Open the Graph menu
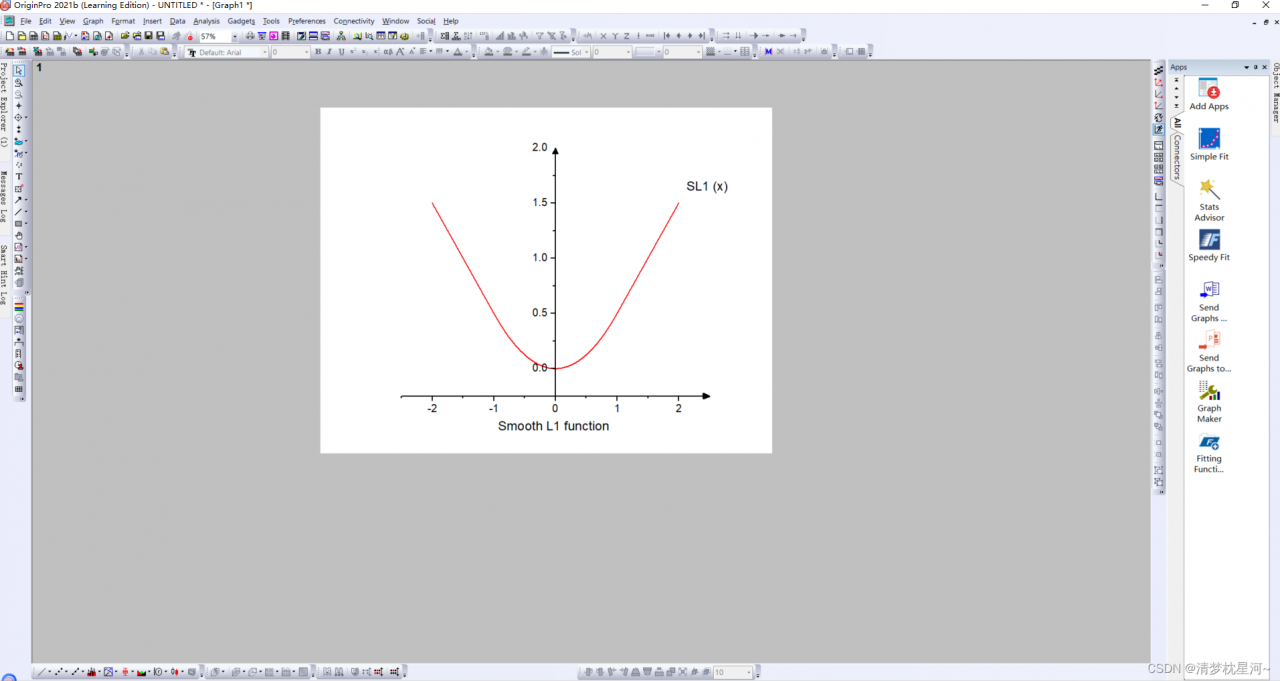 (93, 21)
